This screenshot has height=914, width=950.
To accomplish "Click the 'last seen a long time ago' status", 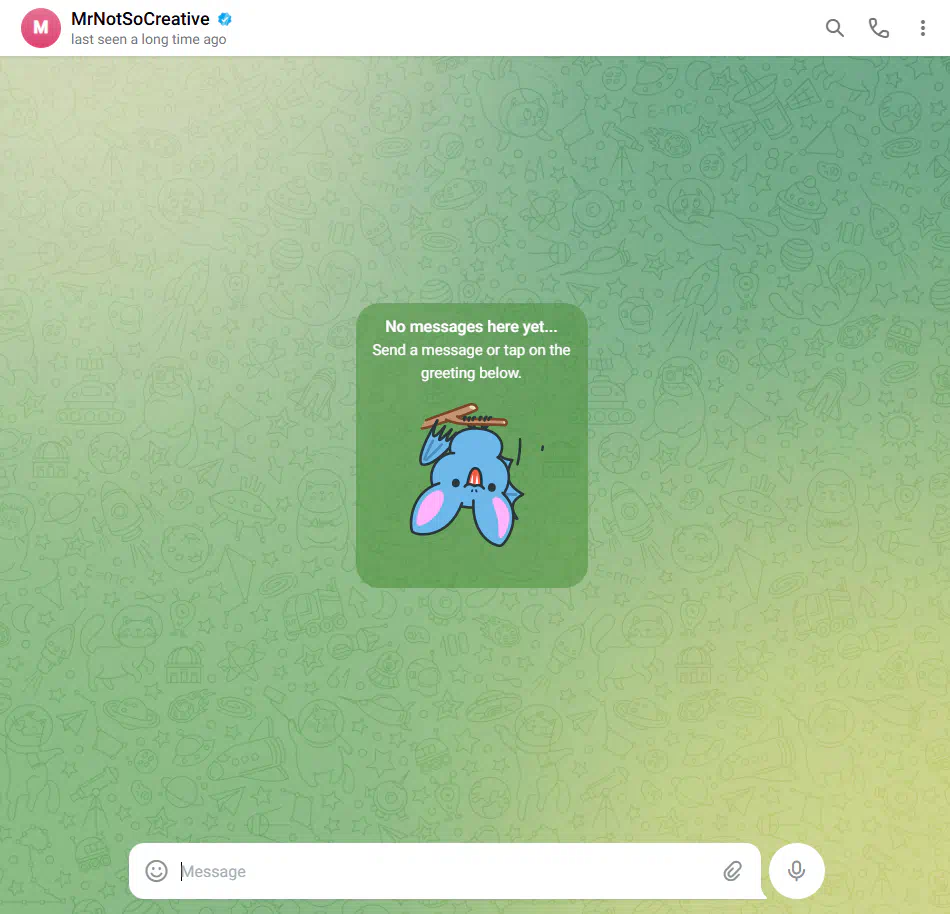I will [148, 39].
